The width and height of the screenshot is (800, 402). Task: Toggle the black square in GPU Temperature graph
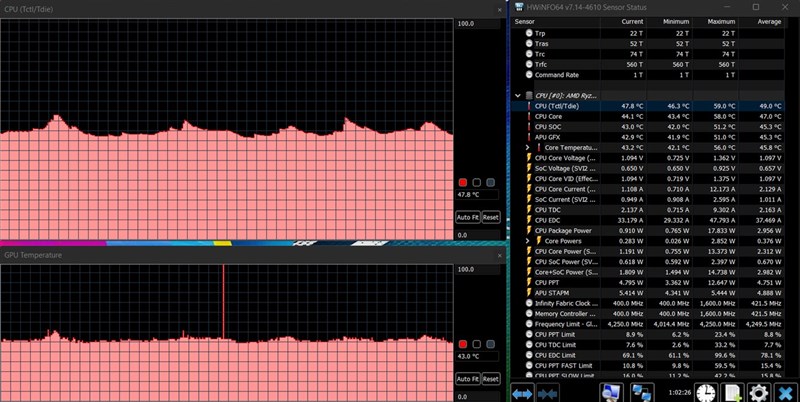click(477, 344)
